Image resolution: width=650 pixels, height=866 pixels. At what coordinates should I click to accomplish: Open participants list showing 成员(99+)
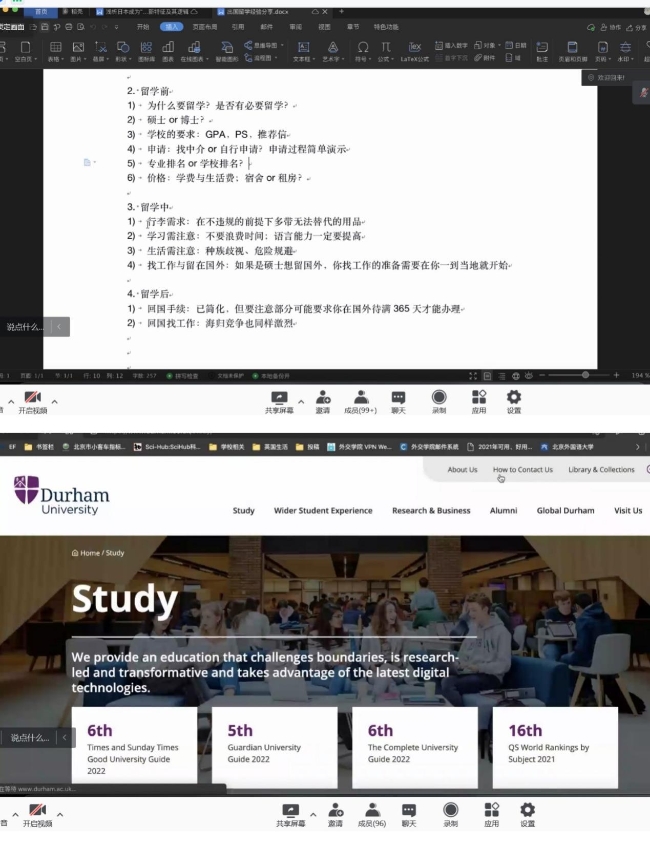click(360, 401)
